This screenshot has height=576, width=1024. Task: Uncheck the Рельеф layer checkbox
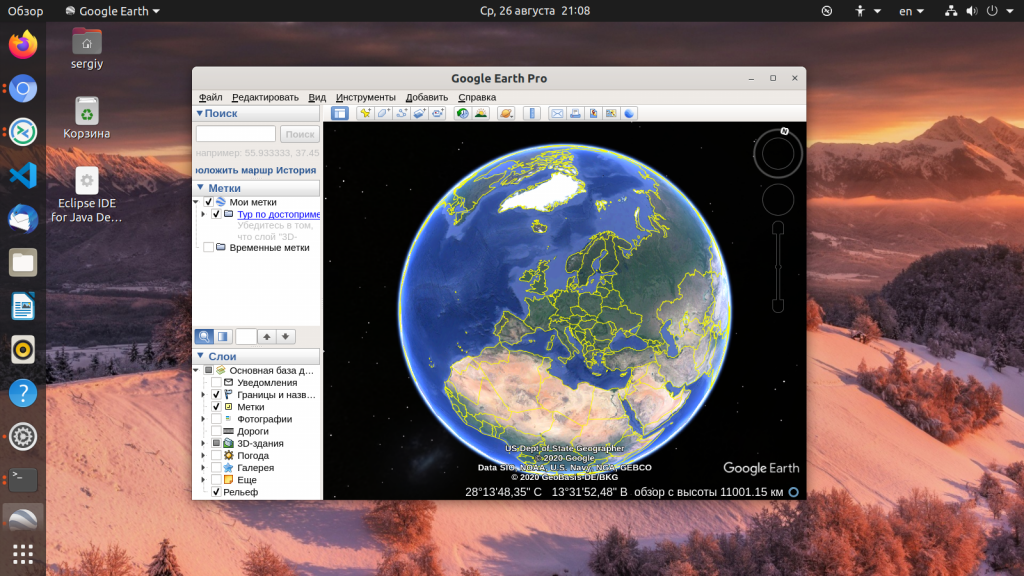coord(216,492)
